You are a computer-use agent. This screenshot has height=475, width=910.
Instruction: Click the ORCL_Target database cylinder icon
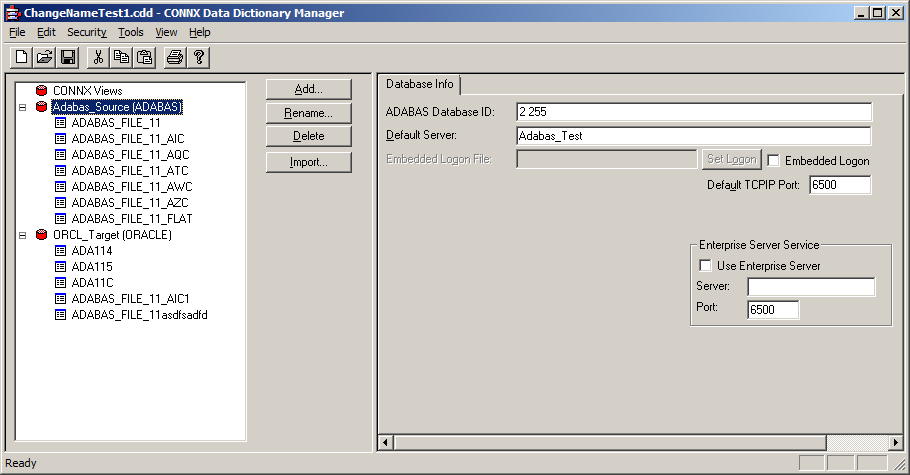41,235
